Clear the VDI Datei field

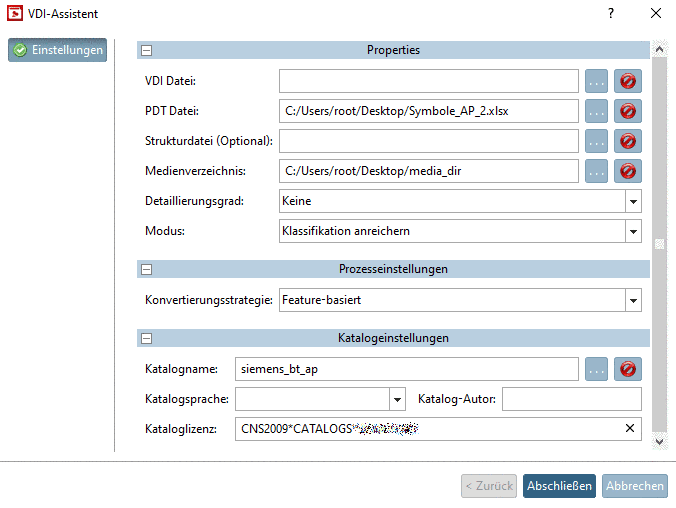628,81
